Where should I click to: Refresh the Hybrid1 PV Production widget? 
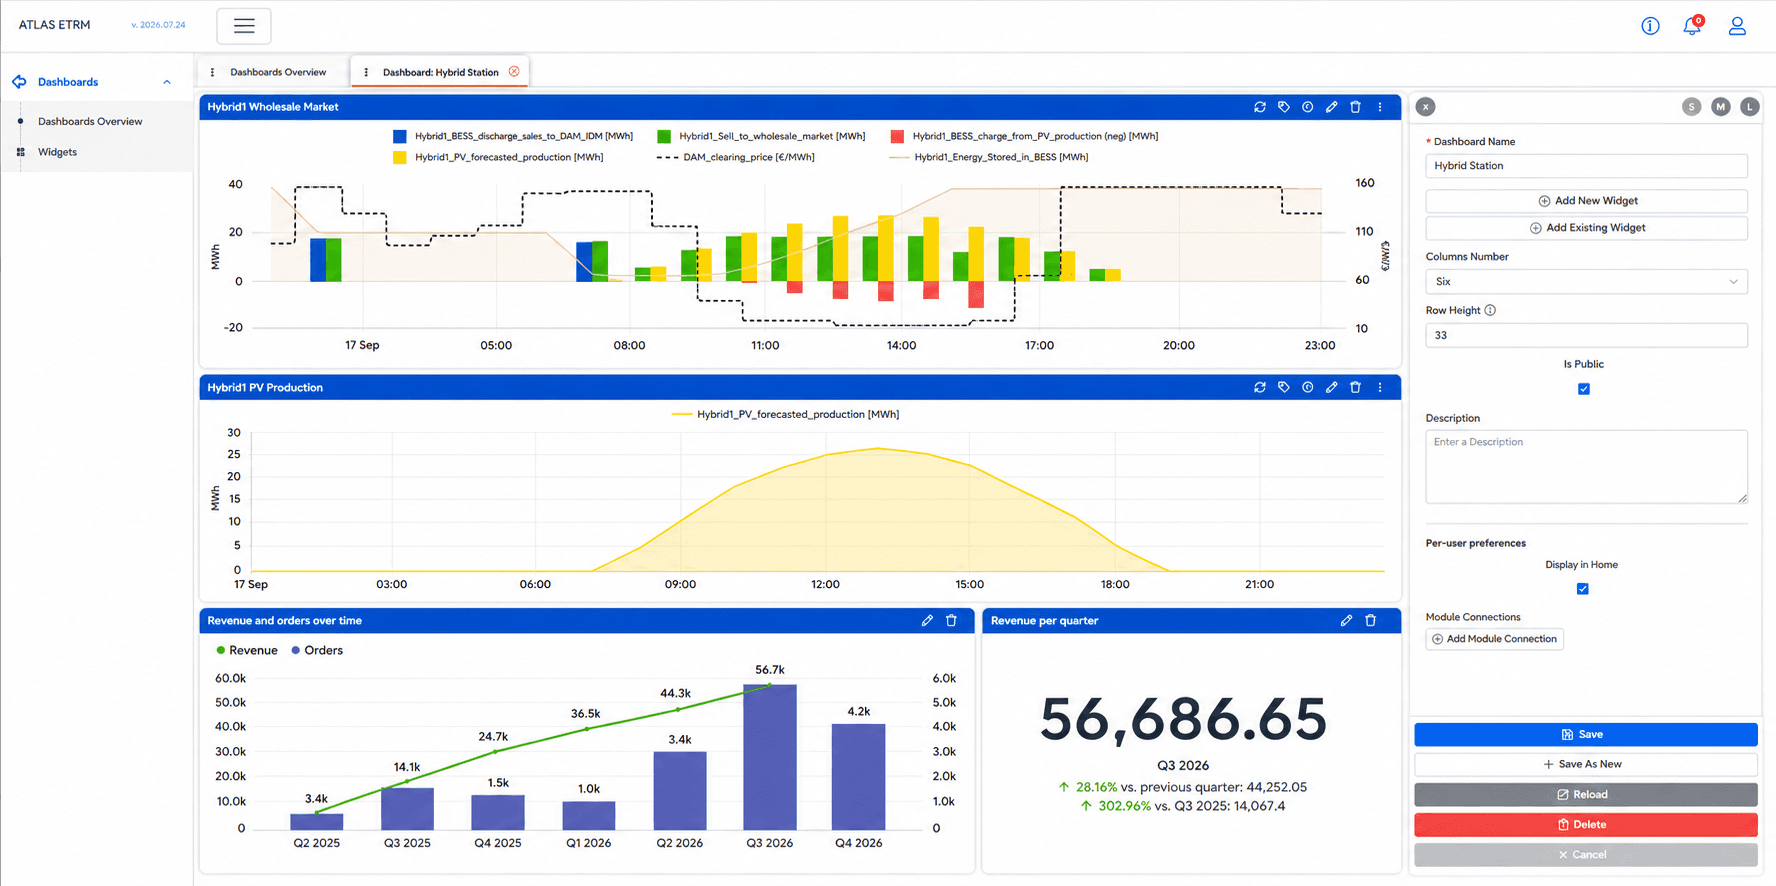[x=1260, y=387]
